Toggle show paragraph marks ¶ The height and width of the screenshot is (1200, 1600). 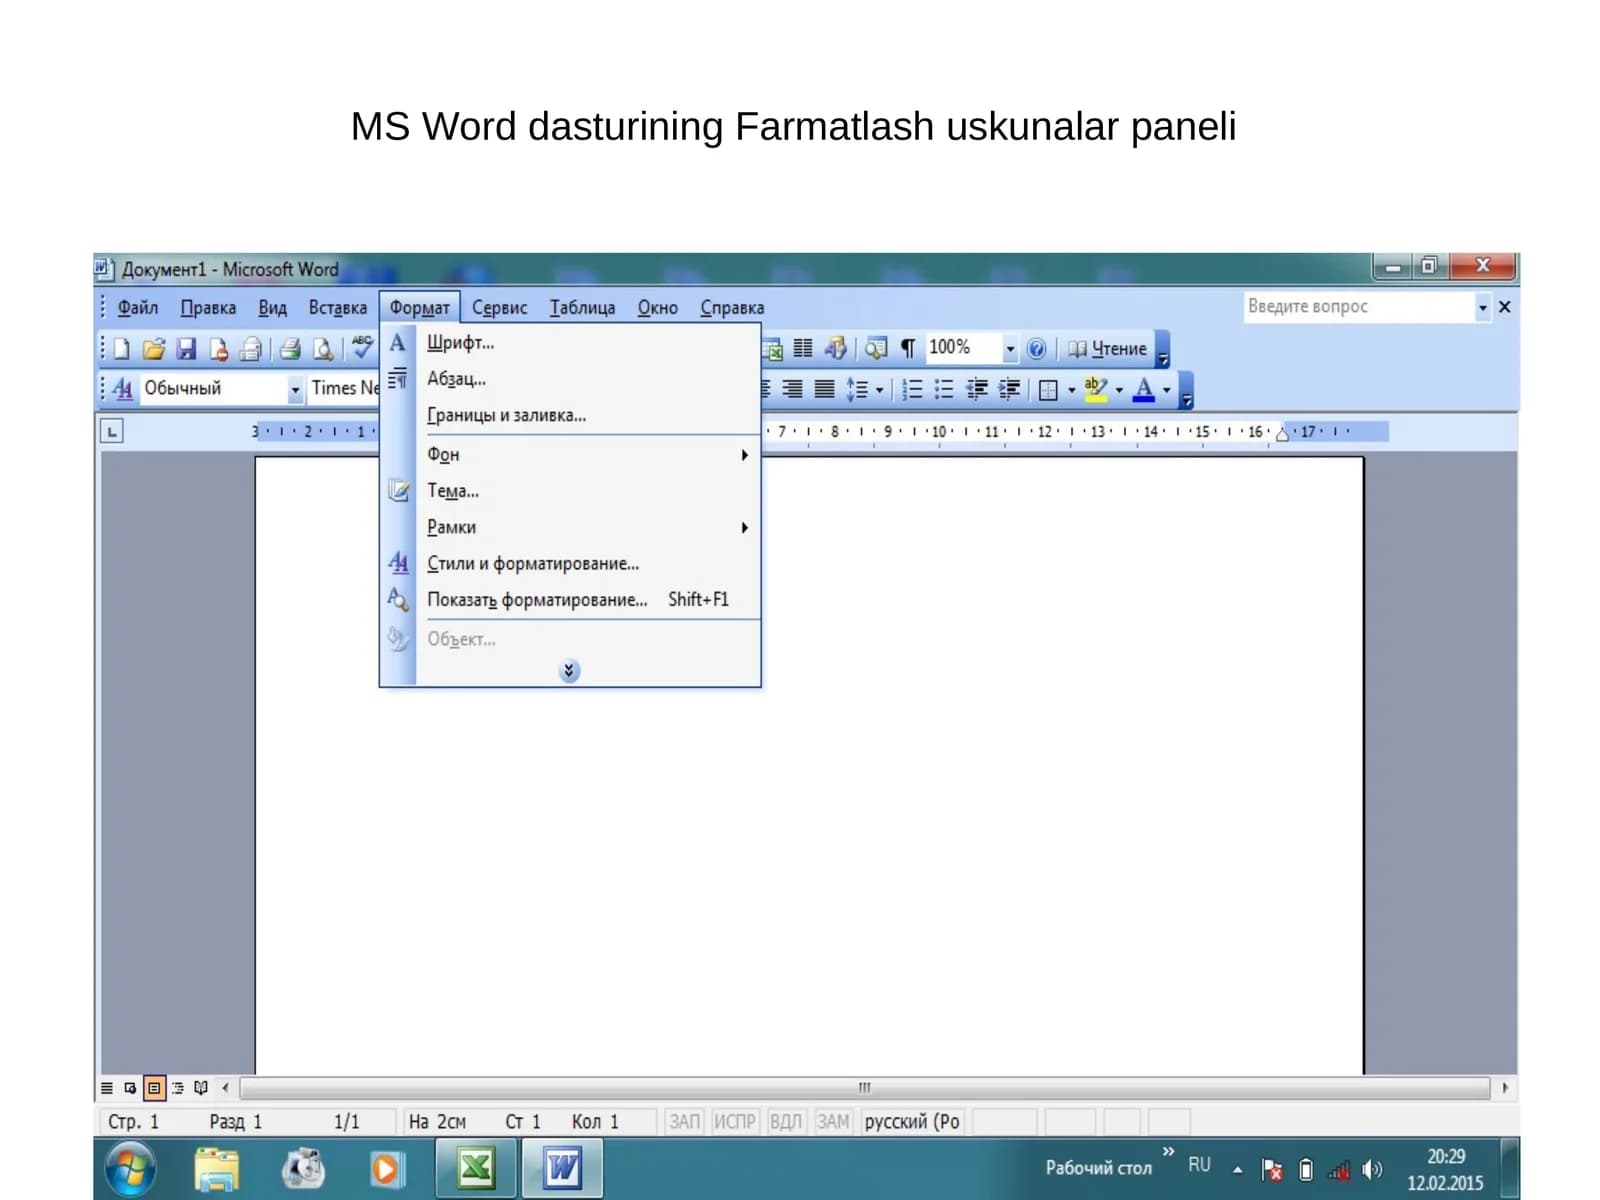point(908,348)
